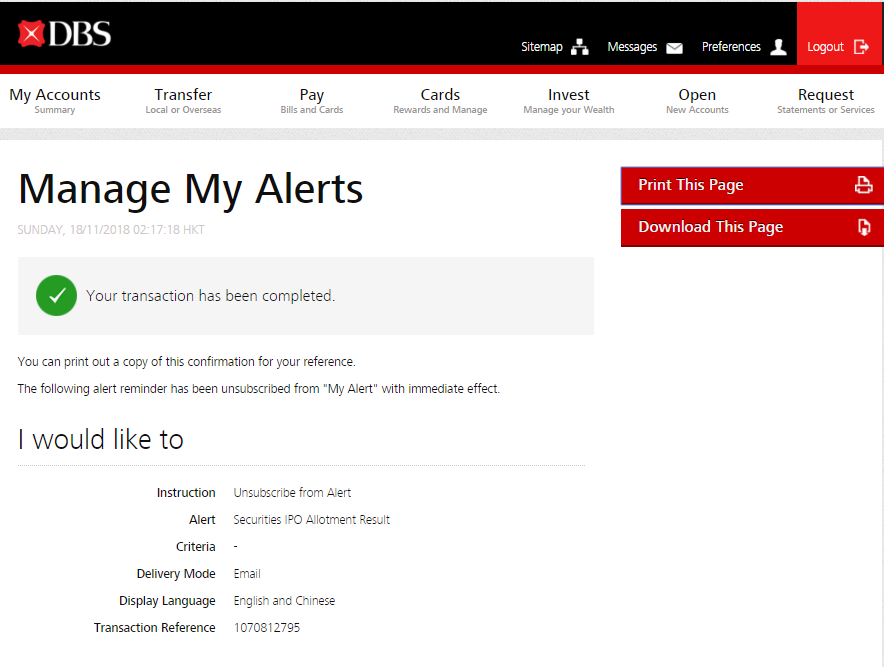Click the download file icon
The width and height of the screenshot is (884, 667).
[864, 227]
